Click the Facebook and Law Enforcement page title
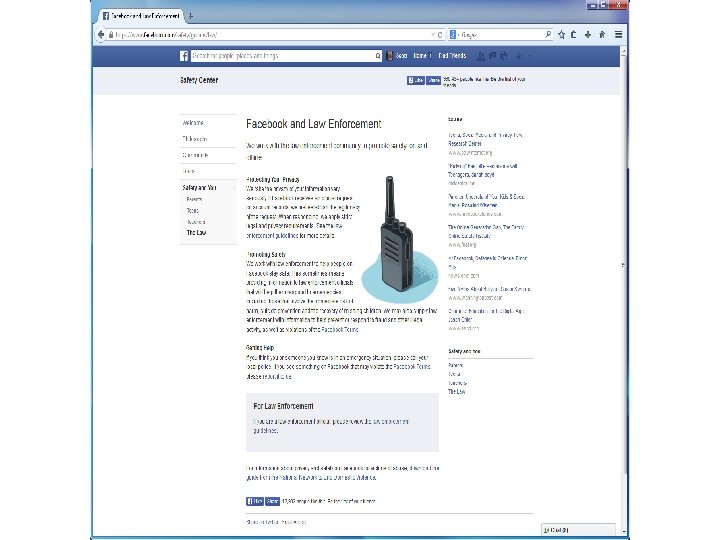 click(314, 124)
